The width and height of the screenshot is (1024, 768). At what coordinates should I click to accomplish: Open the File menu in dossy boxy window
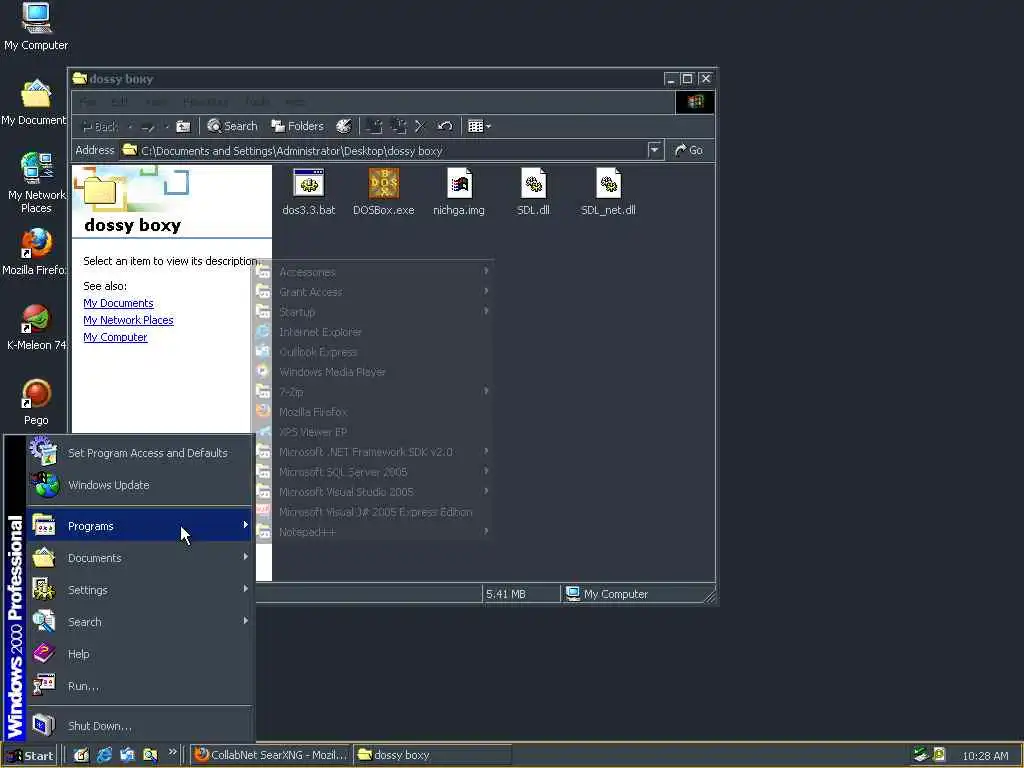click(x=88, y=102)
